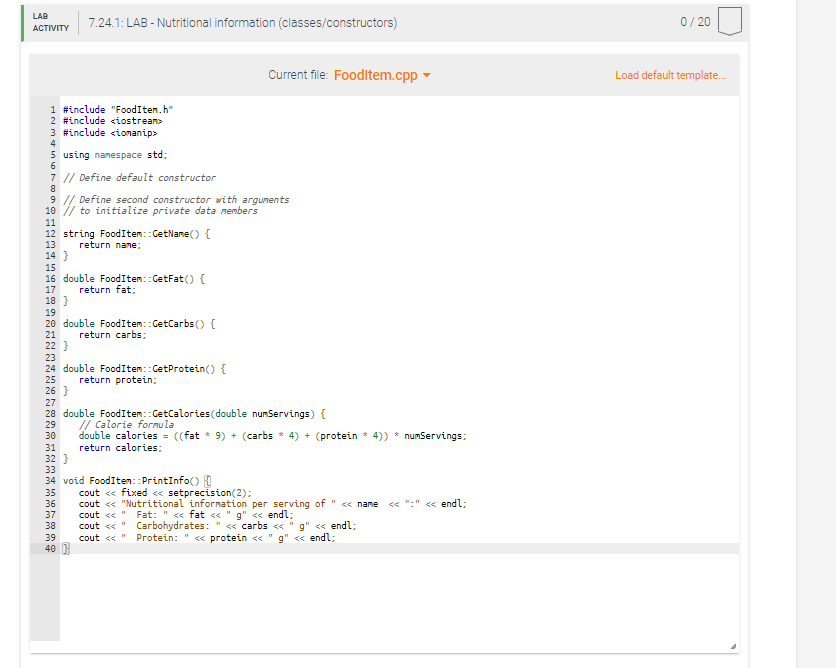Click the Calorie formula comment
836x668 pixels.
[x=126, y=425]
